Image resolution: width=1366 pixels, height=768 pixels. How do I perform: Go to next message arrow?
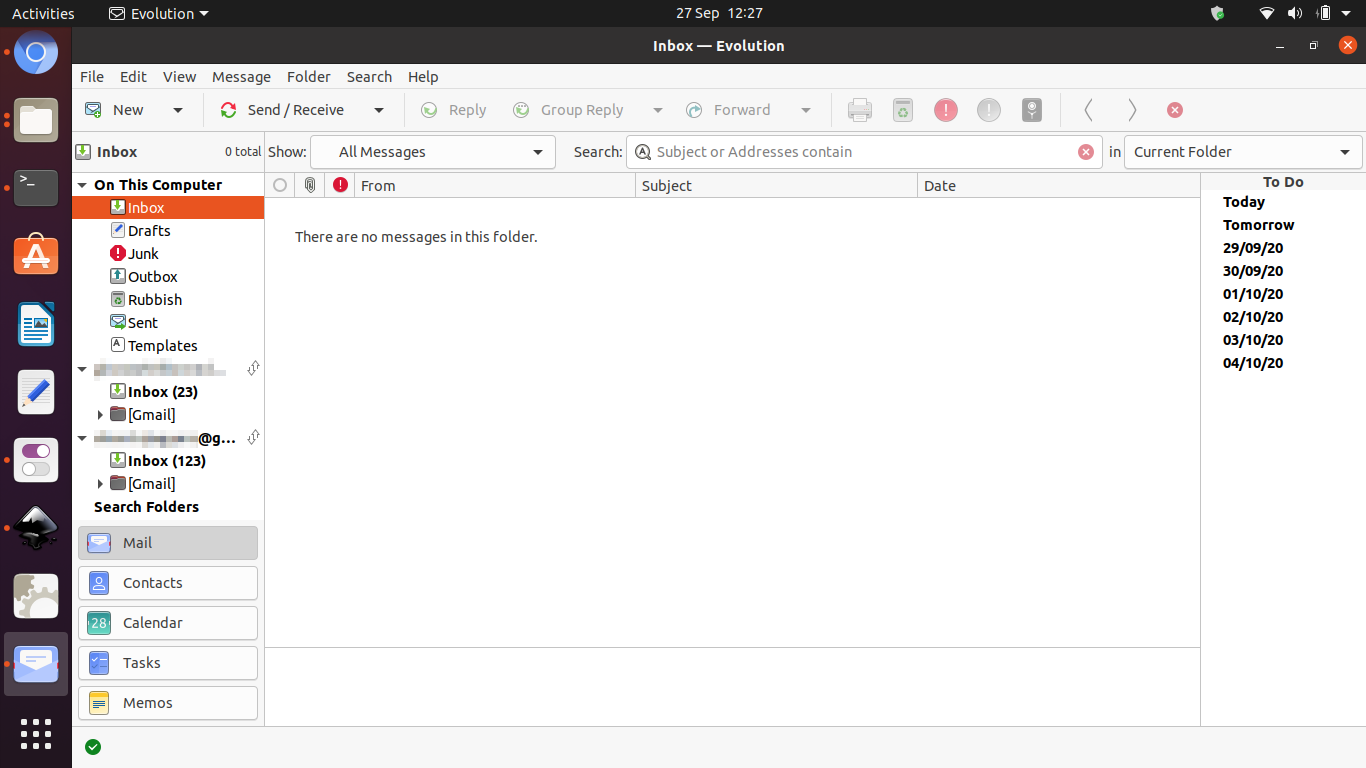point(1132,110)
